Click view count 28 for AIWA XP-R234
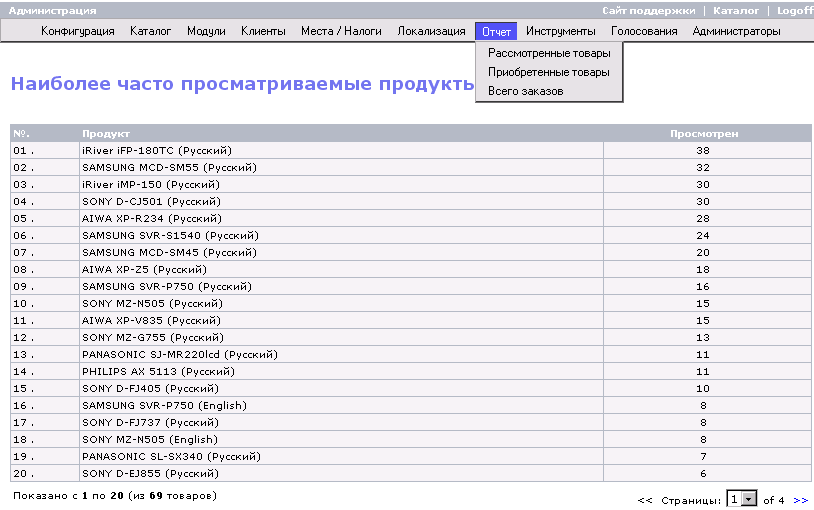This screenshot has width=814, height=510. pos(703,218)
